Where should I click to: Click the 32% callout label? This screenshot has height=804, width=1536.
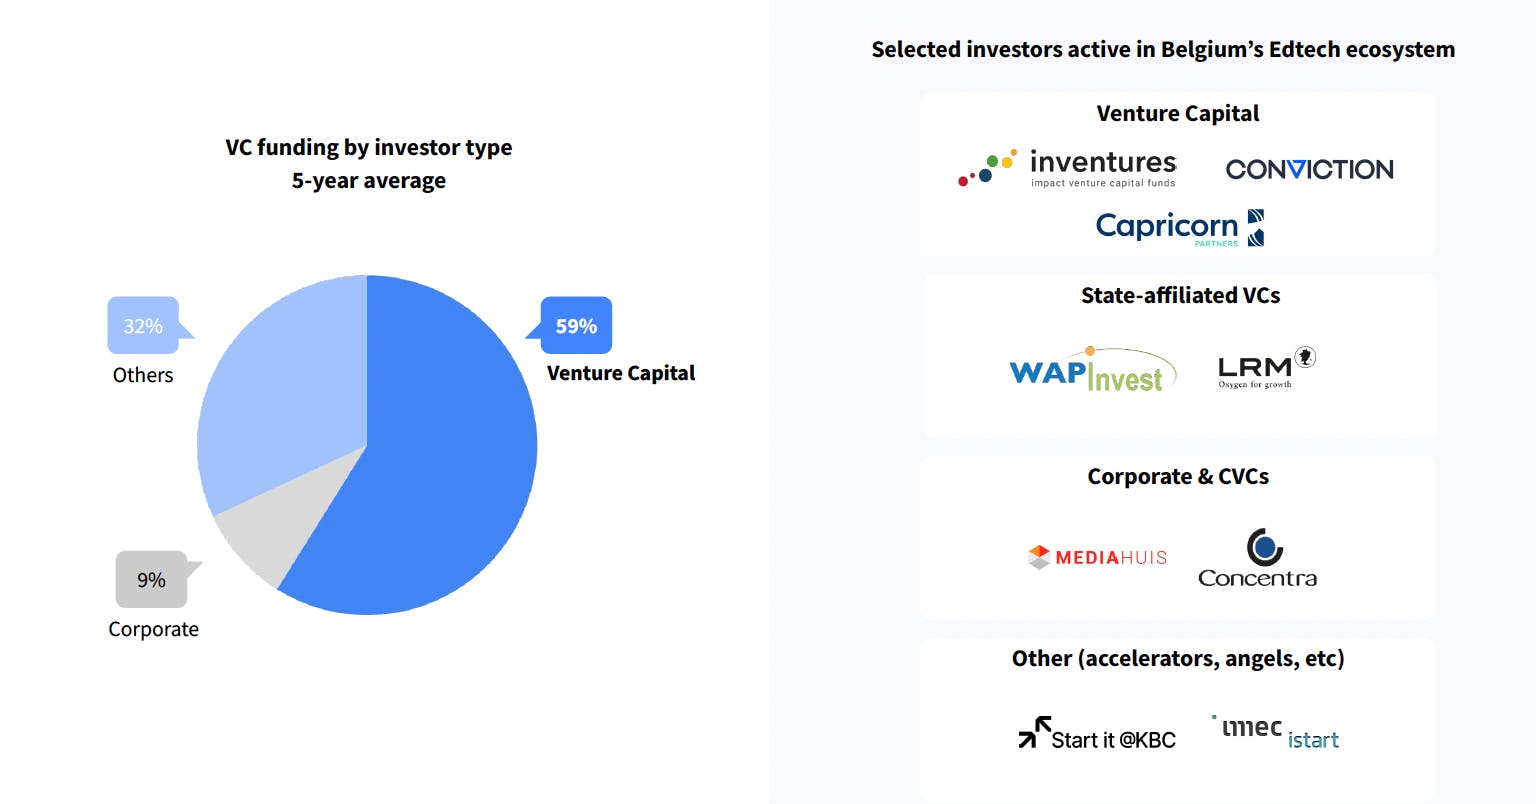pos(143,325)
